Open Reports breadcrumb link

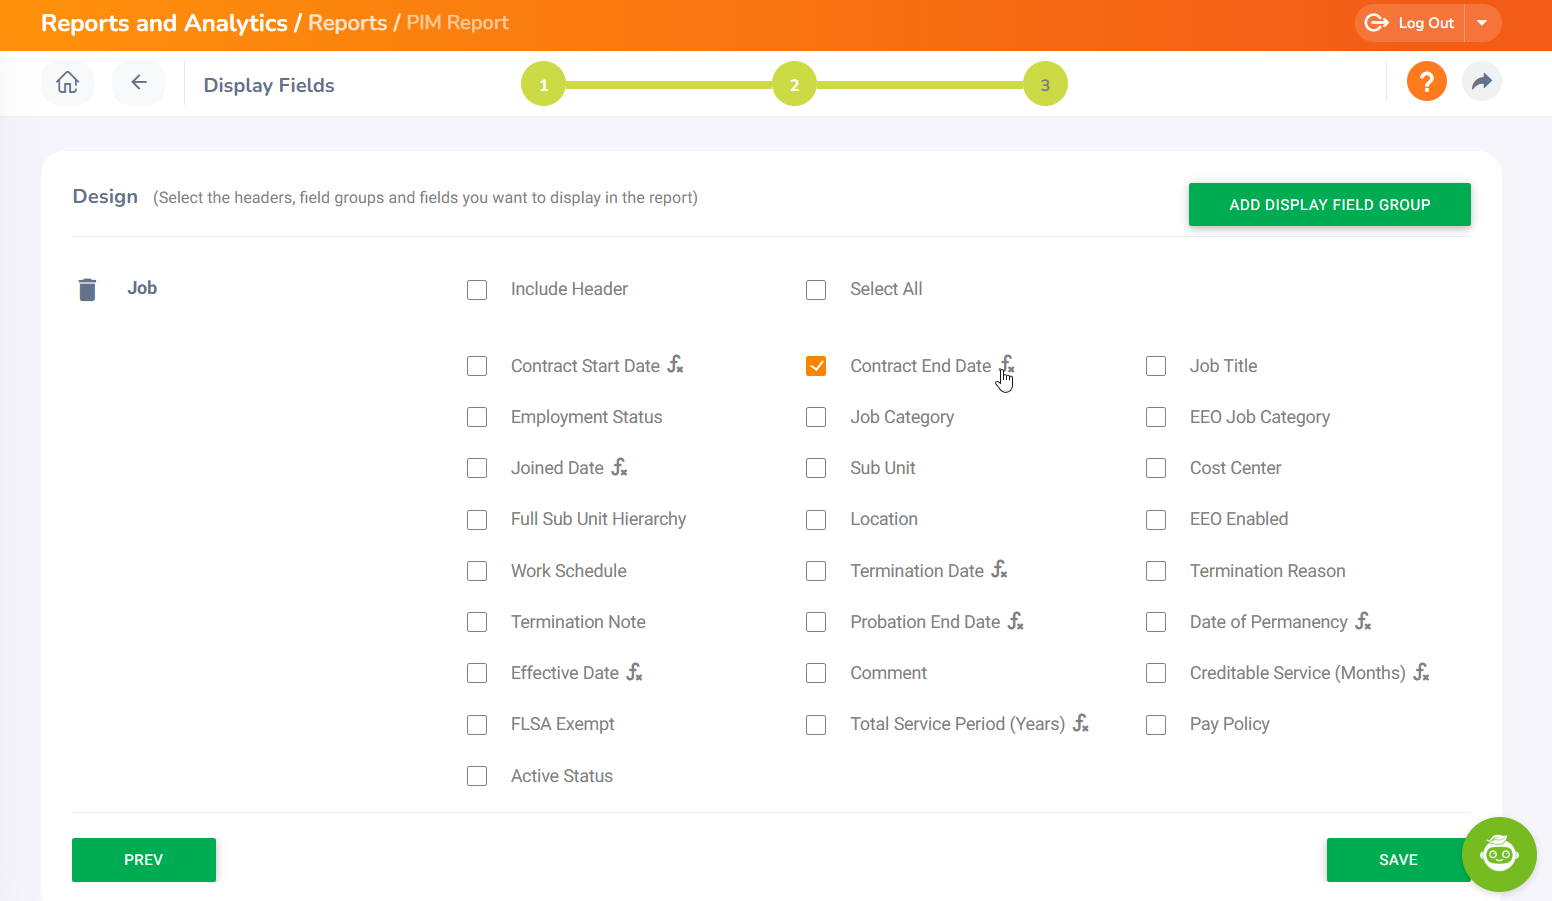click(x=347, y=23)
